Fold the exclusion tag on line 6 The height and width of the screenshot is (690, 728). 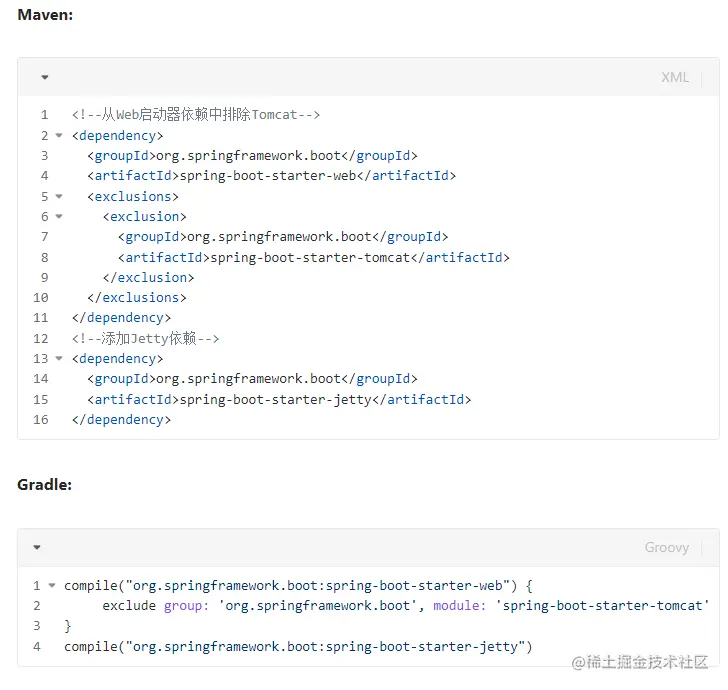click(59, 216)
